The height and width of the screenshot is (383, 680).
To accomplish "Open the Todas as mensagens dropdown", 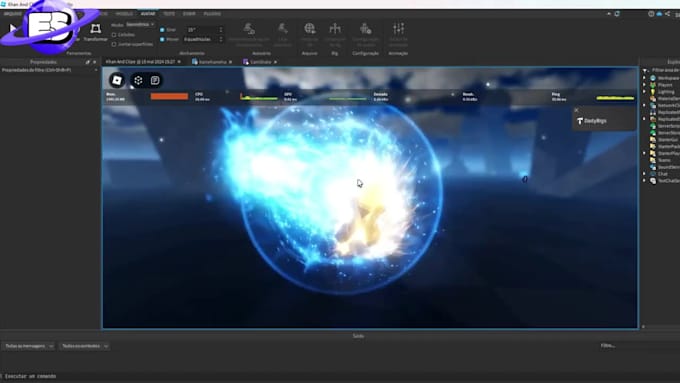I will pyautogui.click(x=29, y=346).
